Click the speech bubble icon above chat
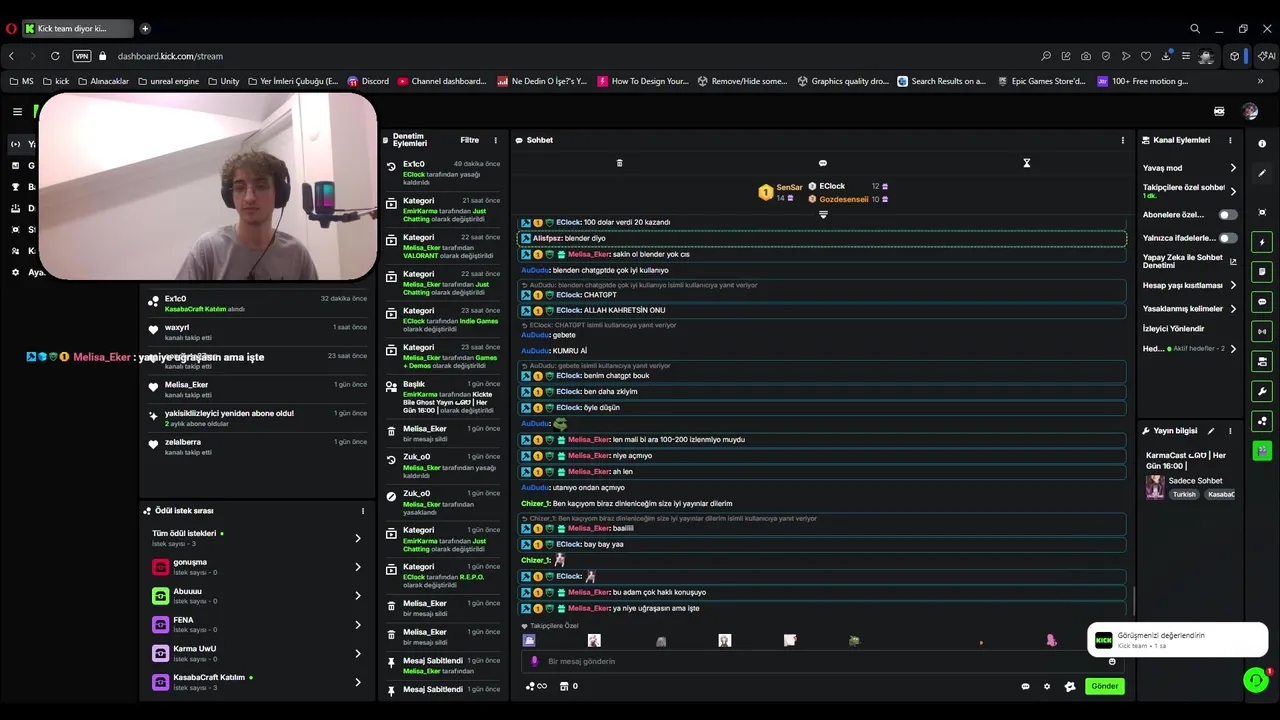 tap(823, 163)
